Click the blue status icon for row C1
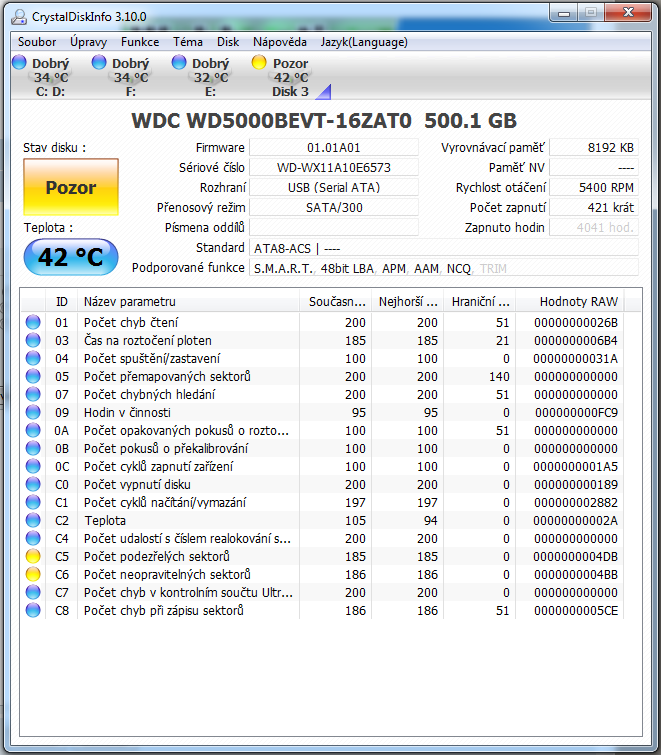The width and height of the screenshot is (661, 755). point(33,502)
